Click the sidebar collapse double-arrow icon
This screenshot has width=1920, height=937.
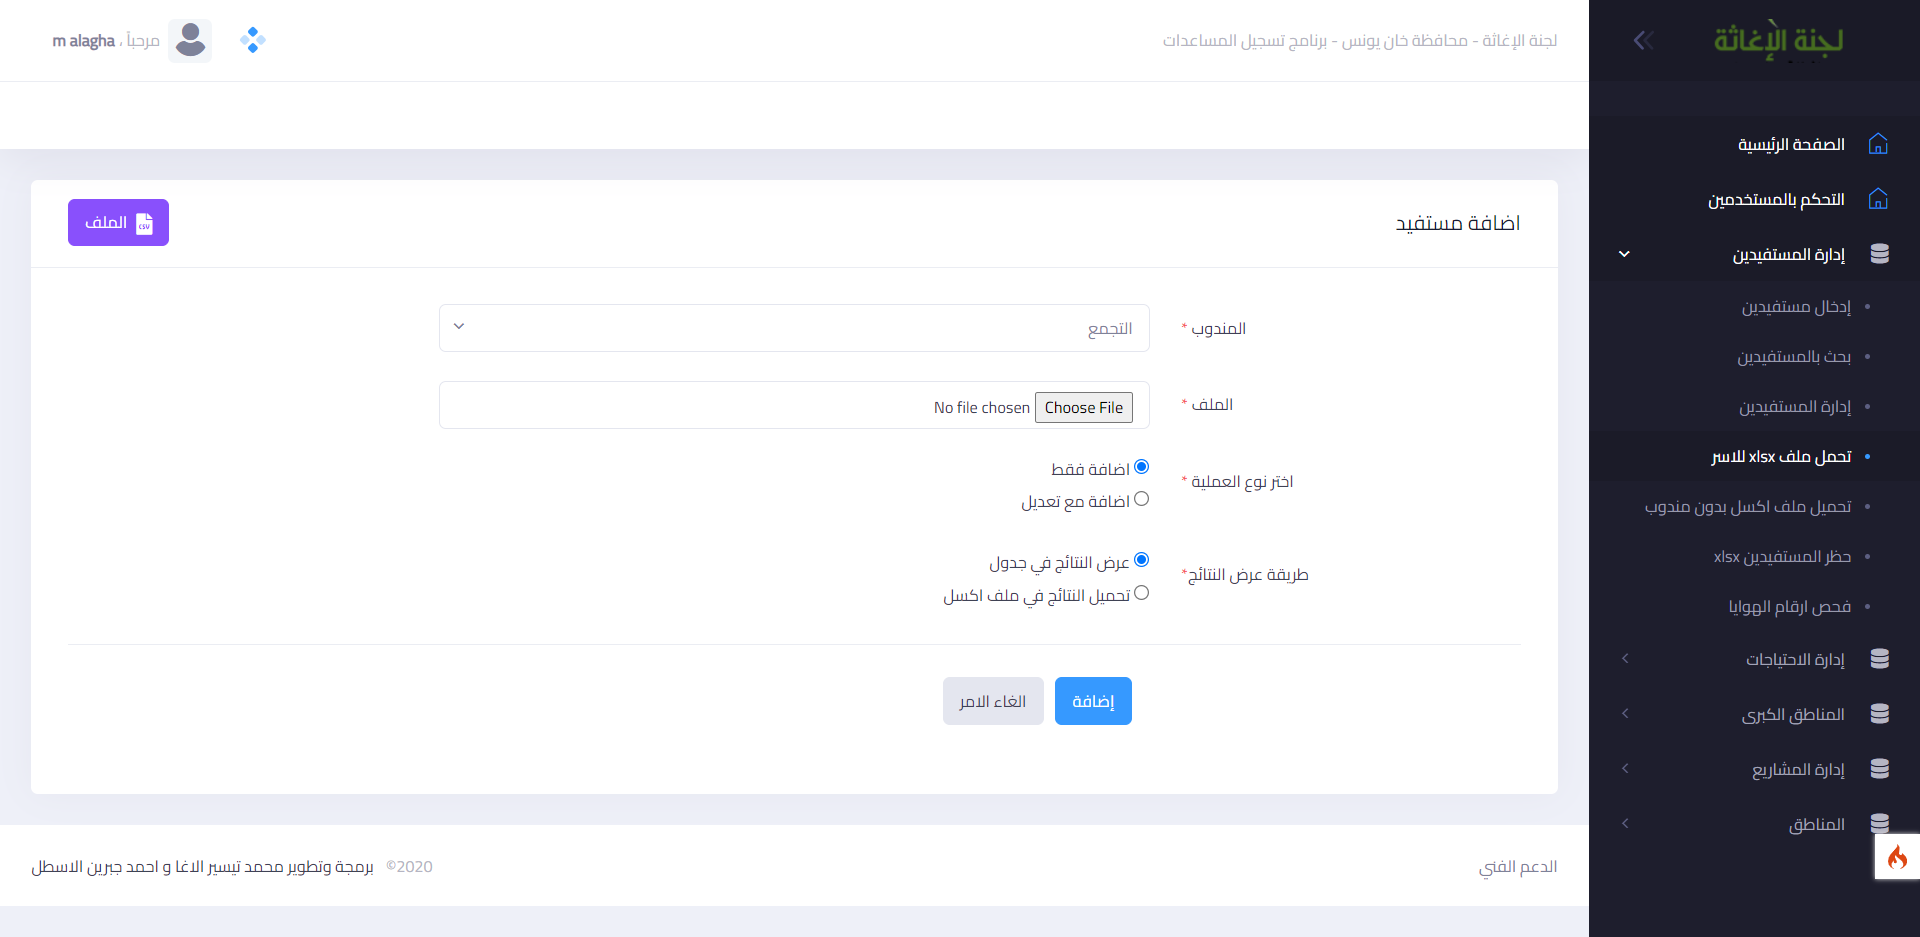1643,40
